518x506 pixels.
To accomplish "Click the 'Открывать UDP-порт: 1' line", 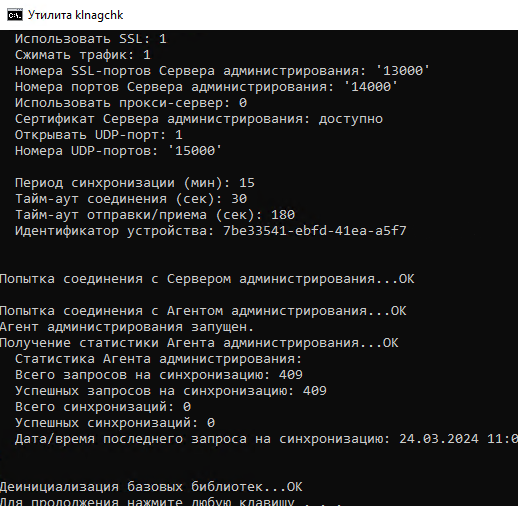I will [x=99, y=135].
